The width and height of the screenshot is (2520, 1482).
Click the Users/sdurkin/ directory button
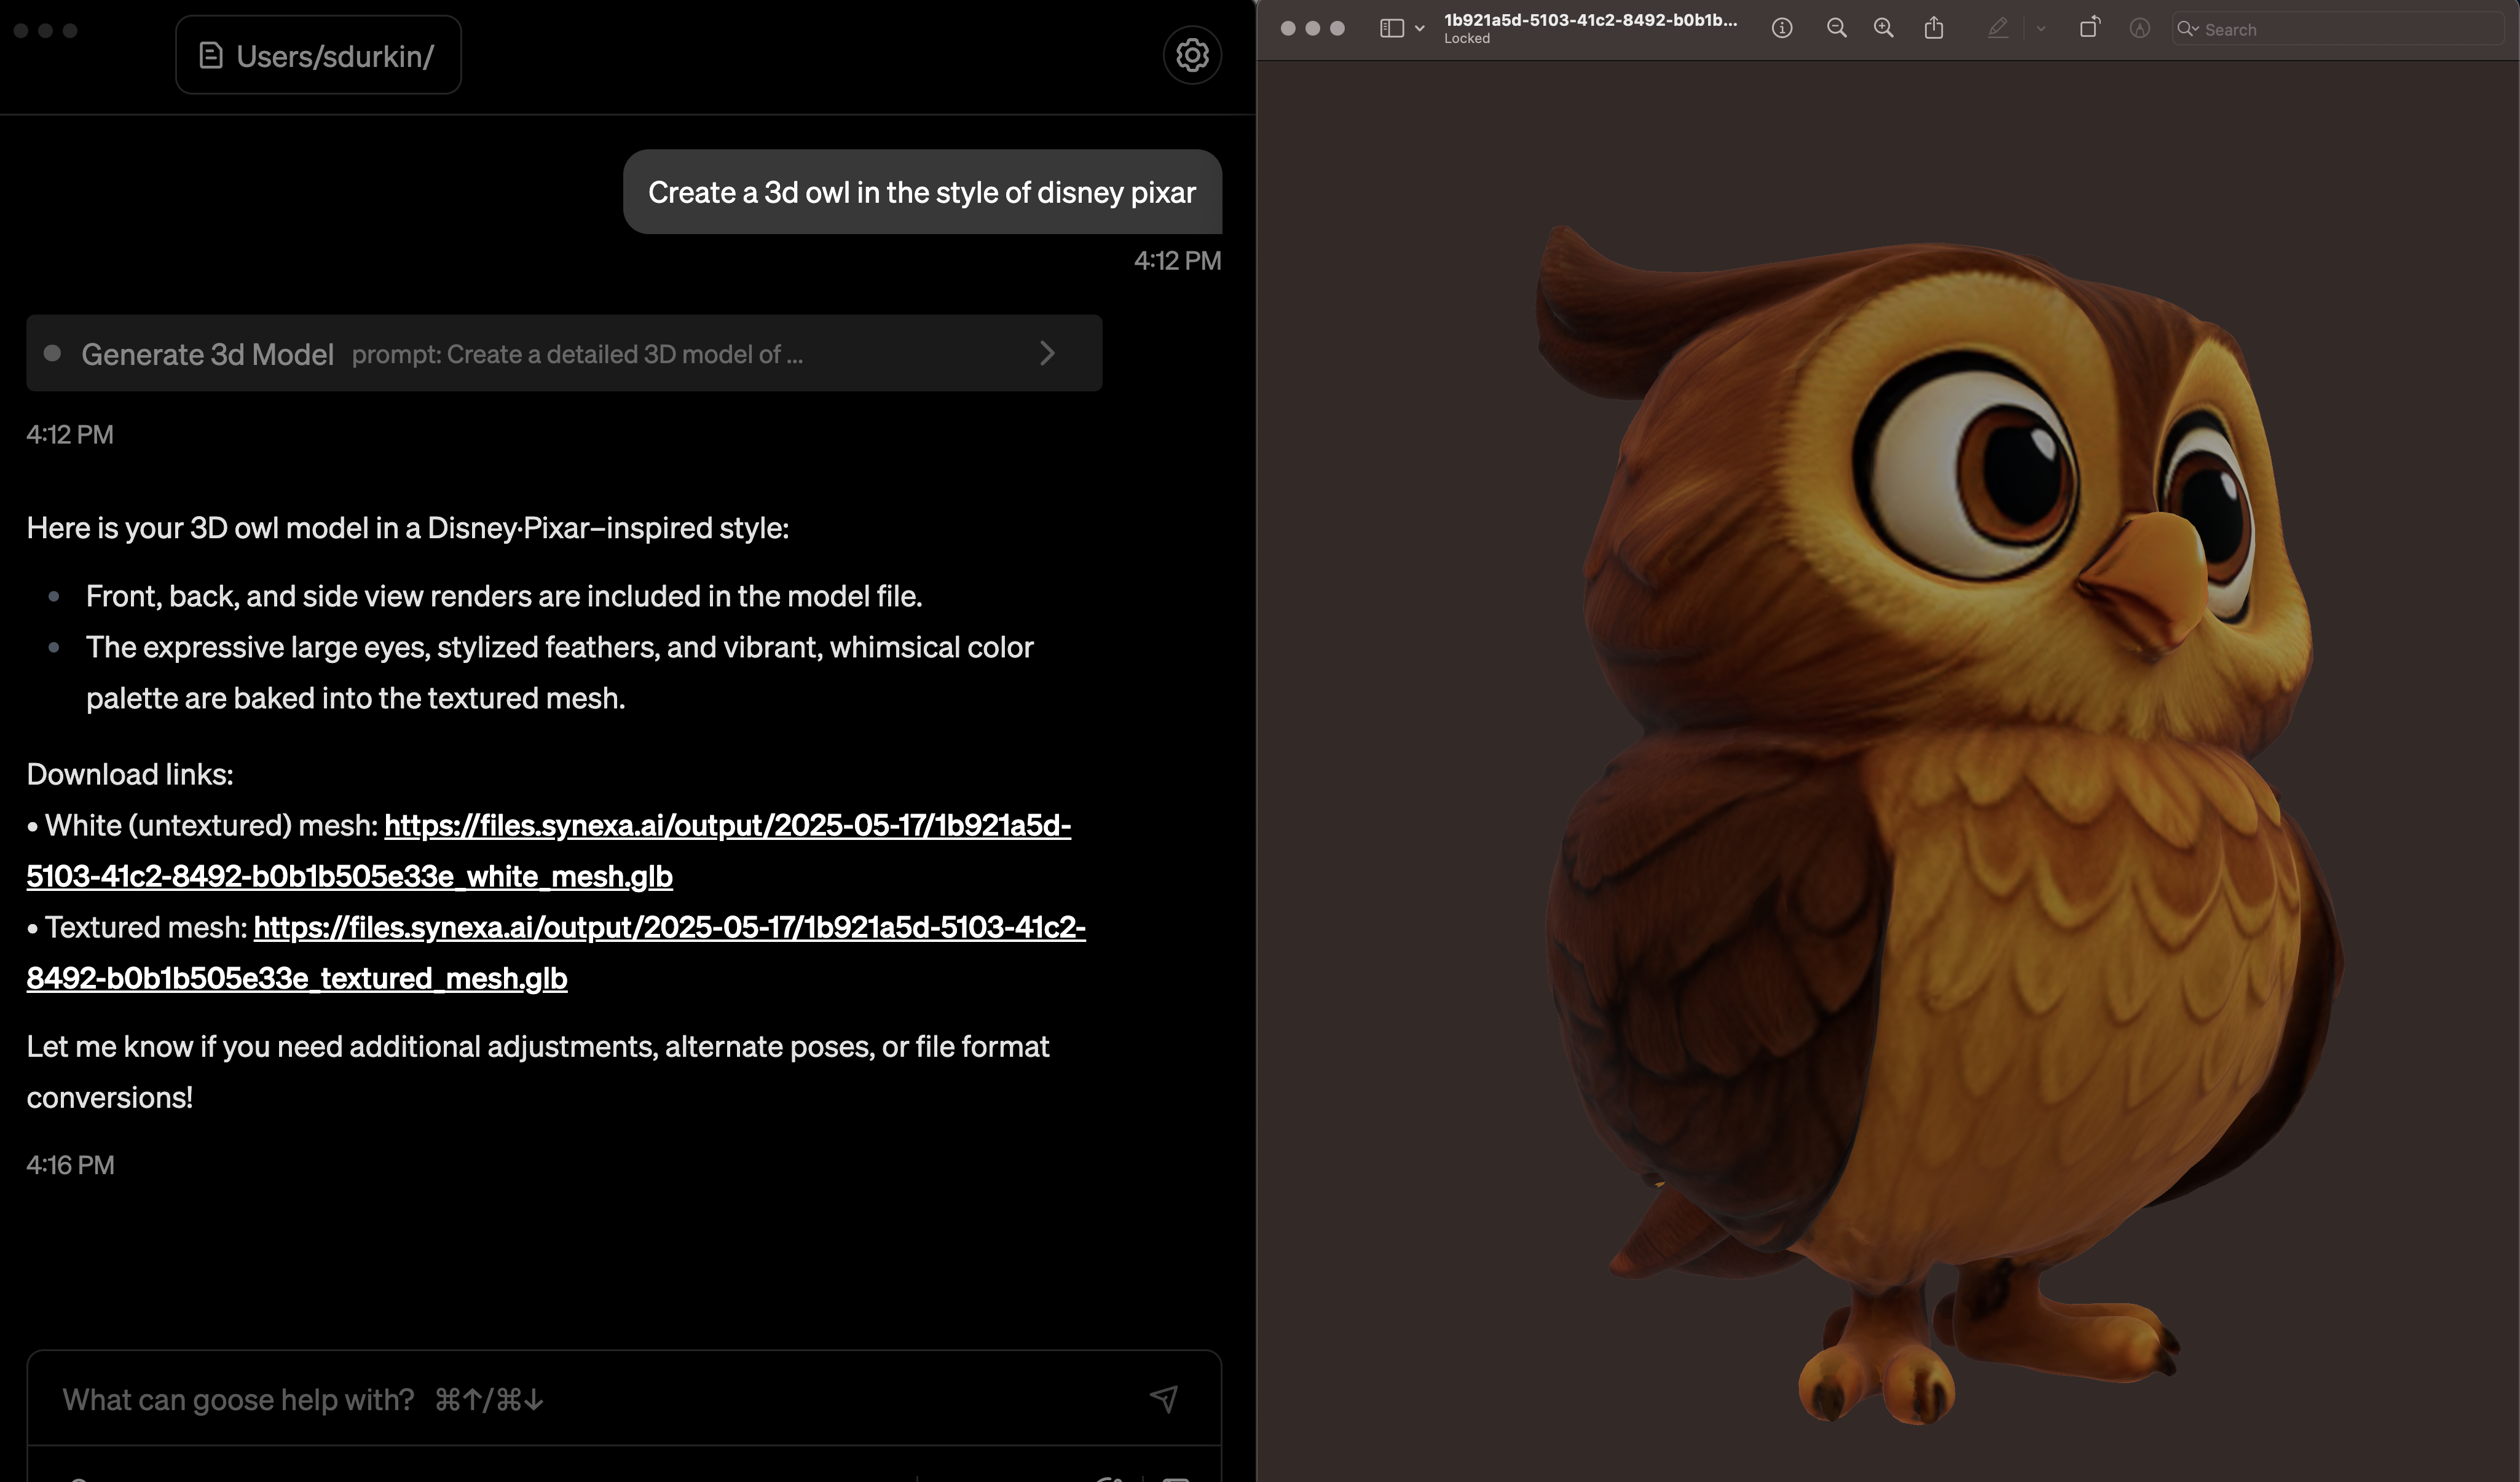coord(318,56)
